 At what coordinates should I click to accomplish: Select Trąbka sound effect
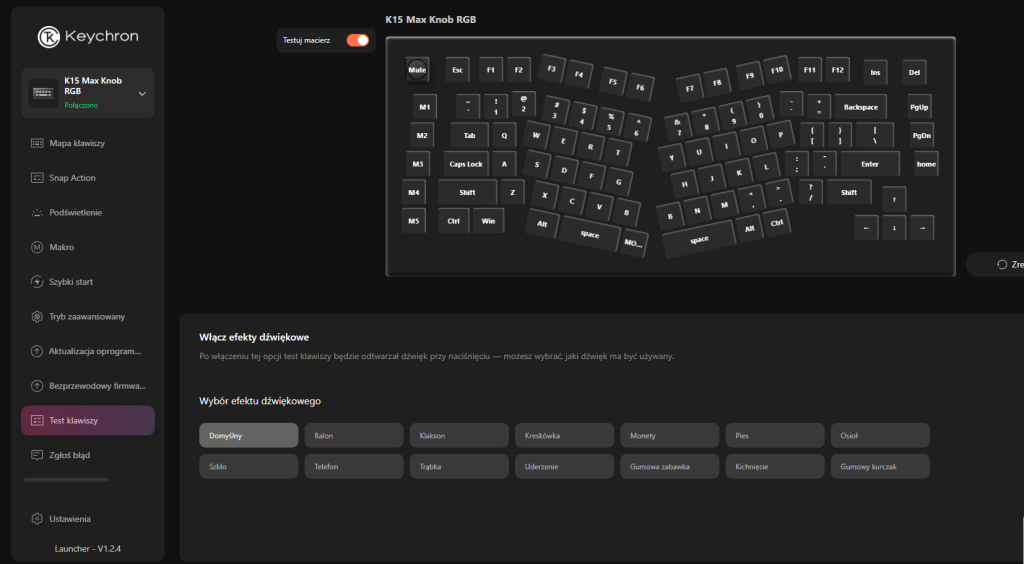click(x=459, y=467)
